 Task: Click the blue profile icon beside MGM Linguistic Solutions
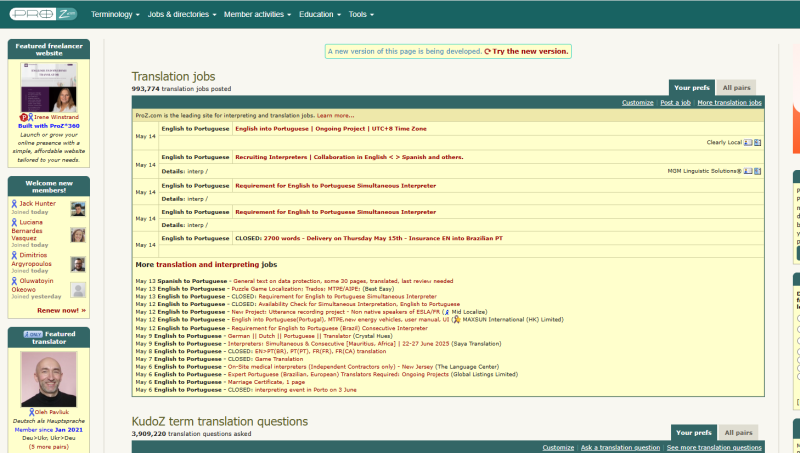(x=758, y=171)
